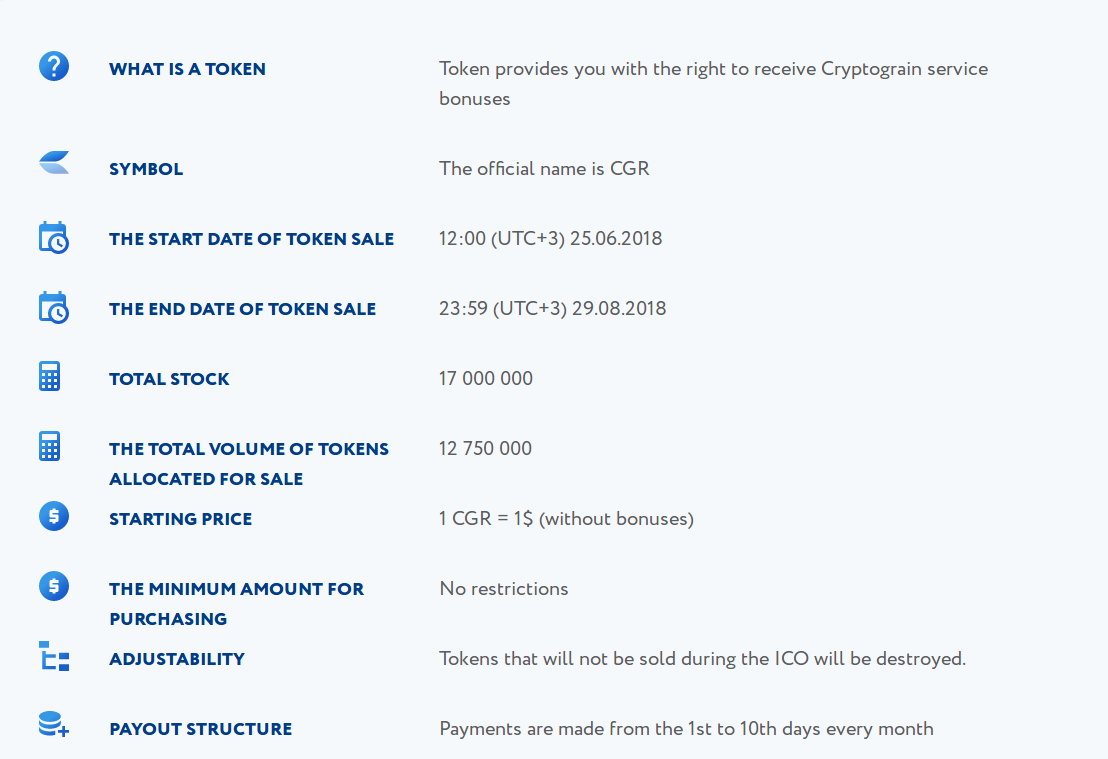Click the calendar clock icon for start date
The image size is (1108, 759).
54,237
